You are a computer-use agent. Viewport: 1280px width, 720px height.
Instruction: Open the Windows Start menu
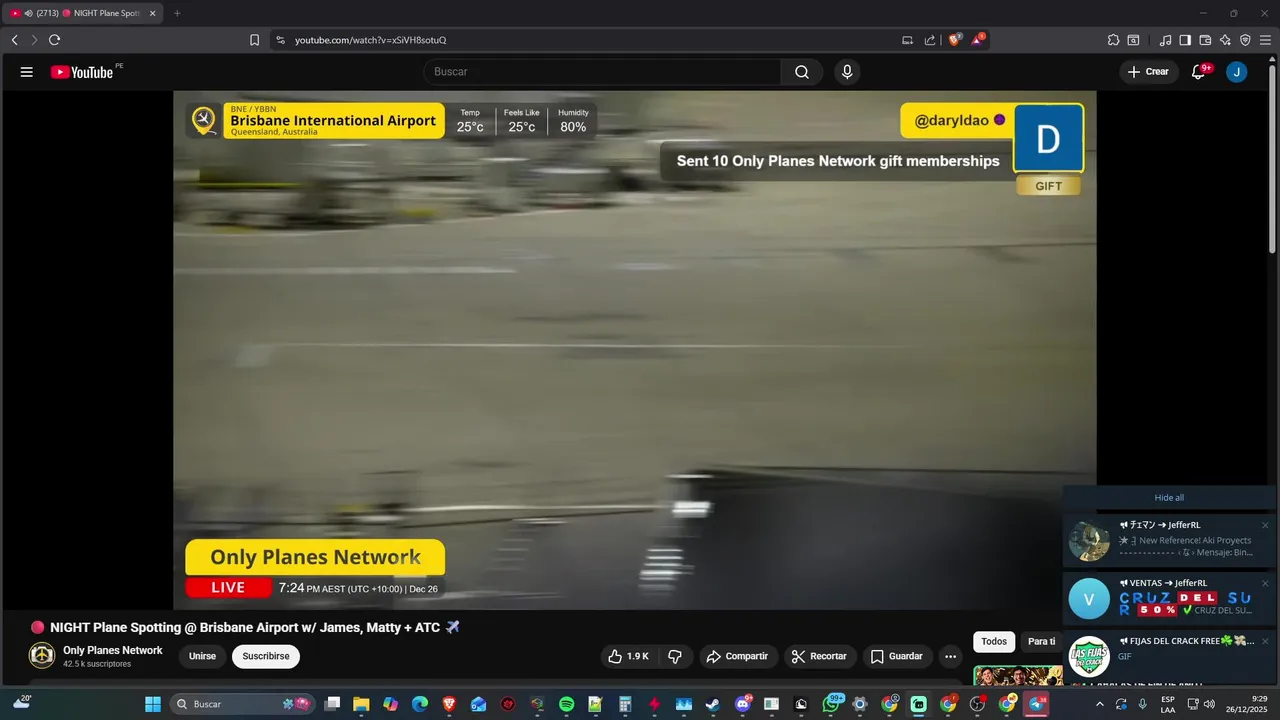coord(153,704)
